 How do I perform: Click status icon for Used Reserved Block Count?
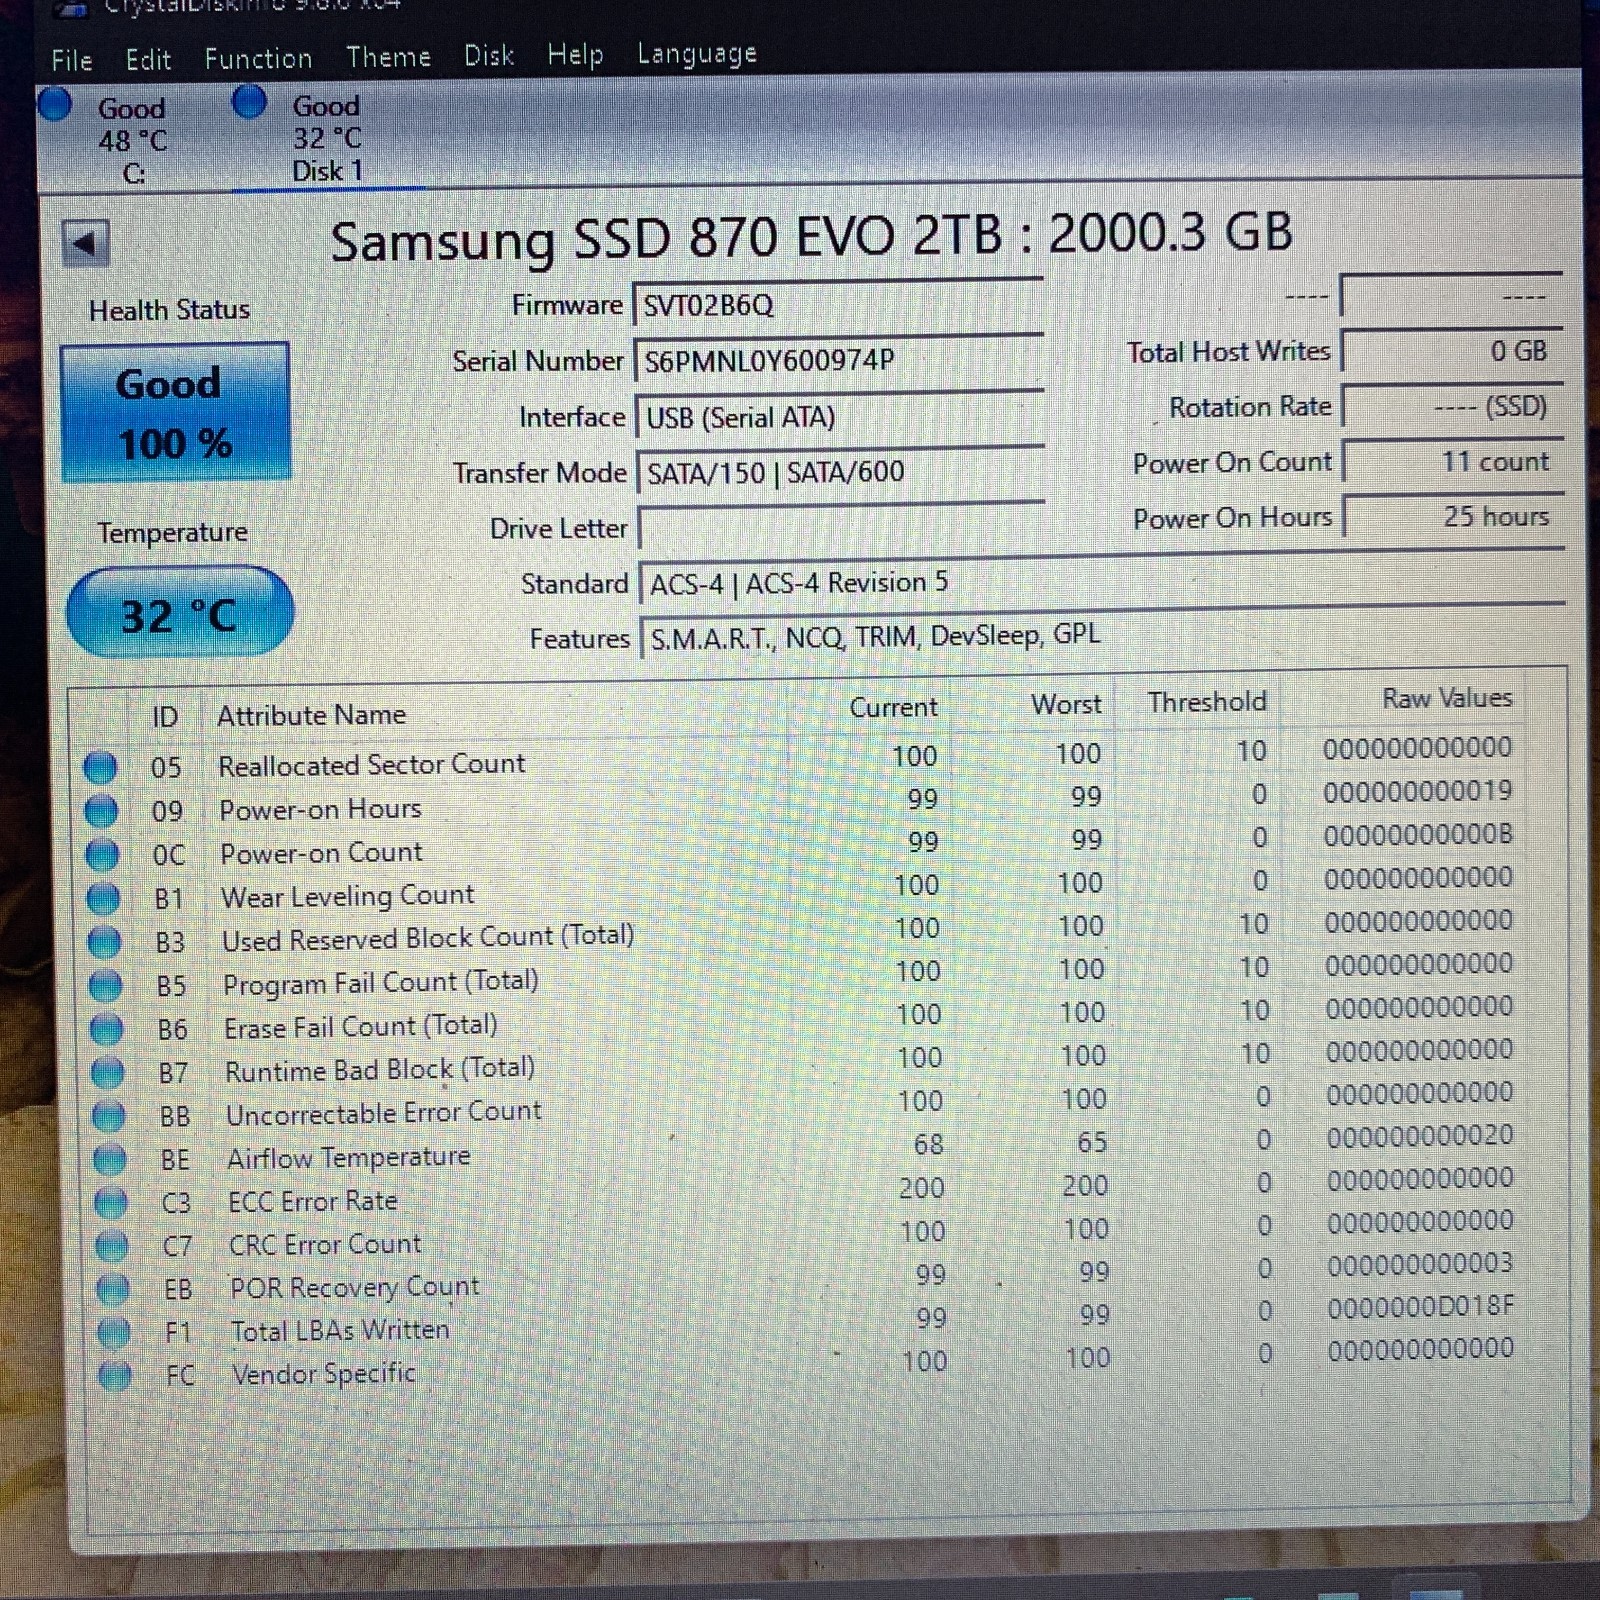[104, 942]
